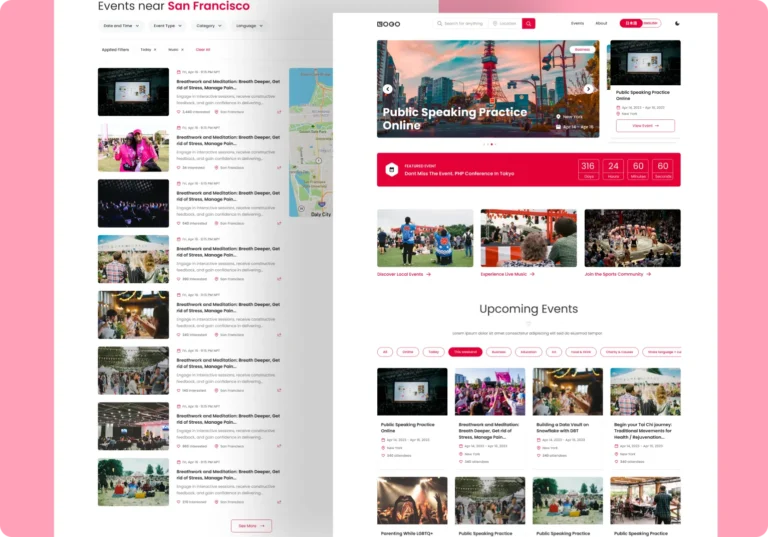This screenshot has height=537, width=768.
Task: Switch the site language to English
Action: 650,23
